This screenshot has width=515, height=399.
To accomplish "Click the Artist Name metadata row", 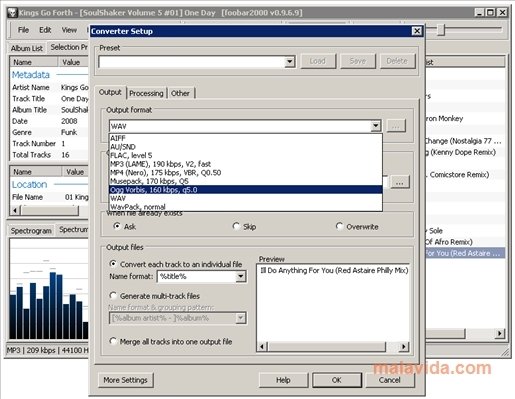I will coord(50,87).
